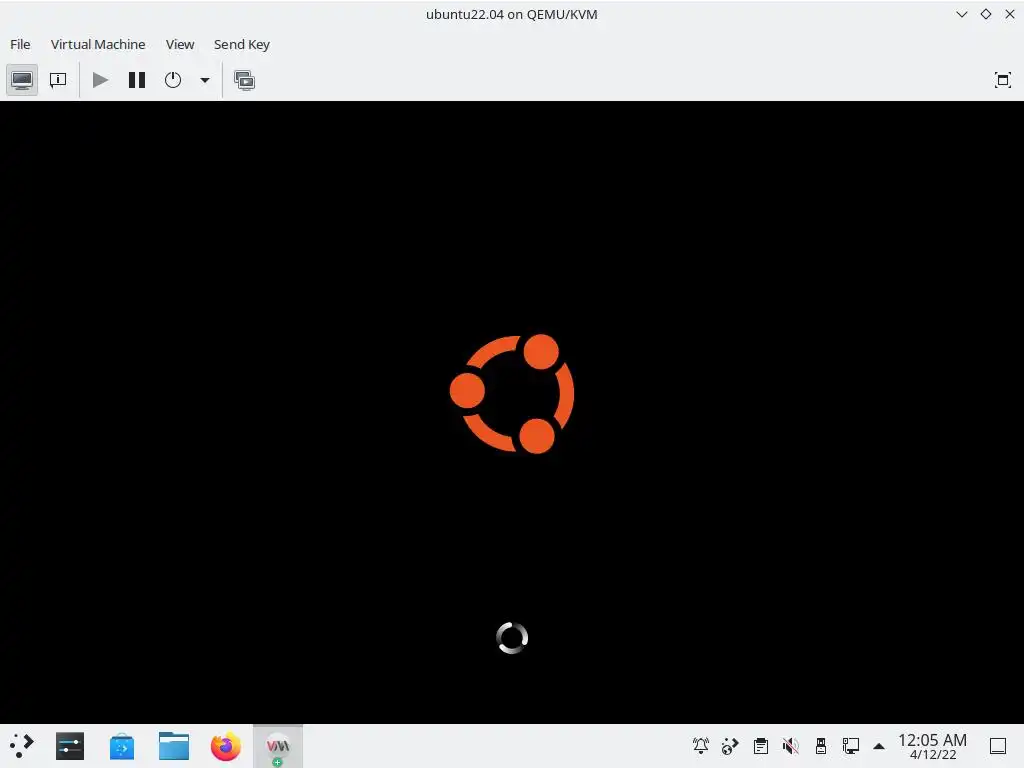1024x768 pixels.
Task: Open the View menu
Action: point(180,44)
